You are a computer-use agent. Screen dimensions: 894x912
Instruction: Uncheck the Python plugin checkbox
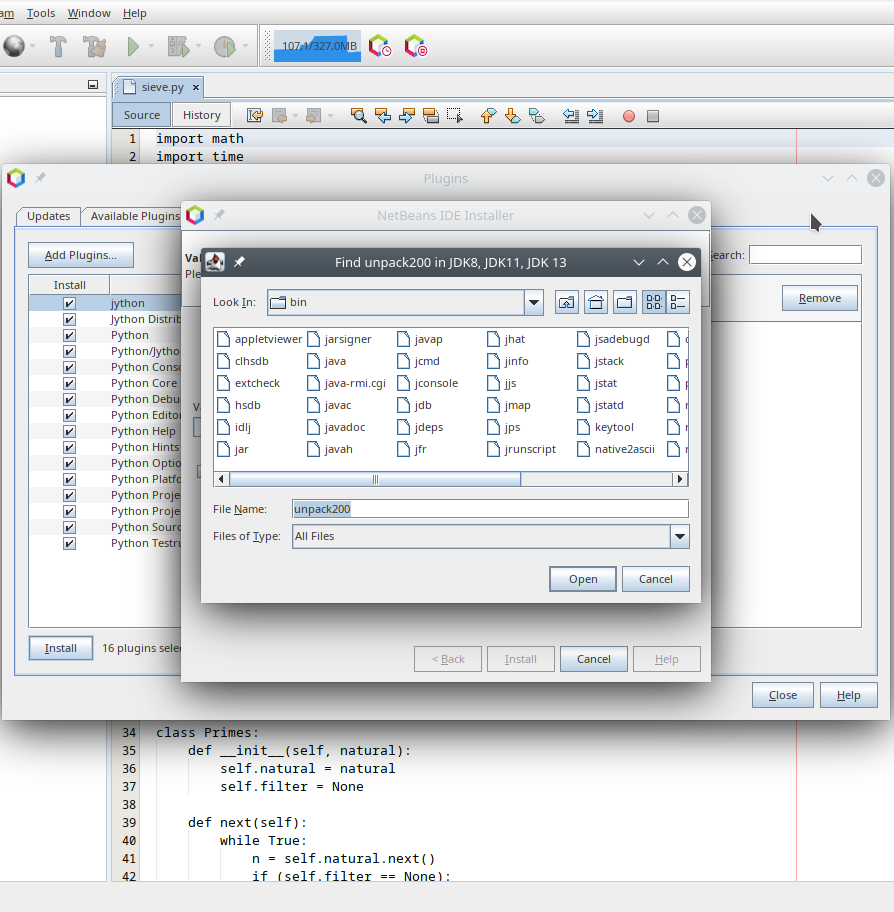(x=69, y=335)
